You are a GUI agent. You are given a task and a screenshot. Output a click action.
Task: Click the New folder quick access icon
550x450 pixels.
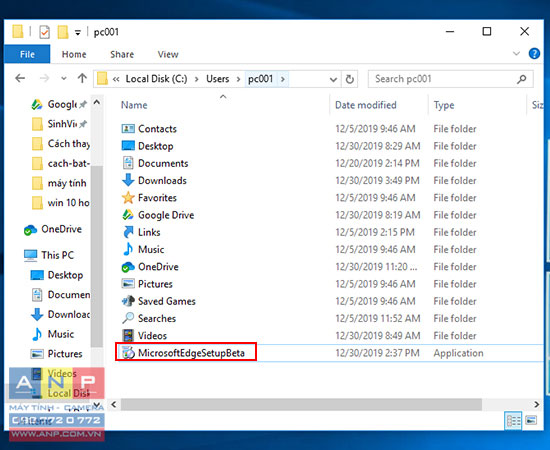tap(63, 32)
